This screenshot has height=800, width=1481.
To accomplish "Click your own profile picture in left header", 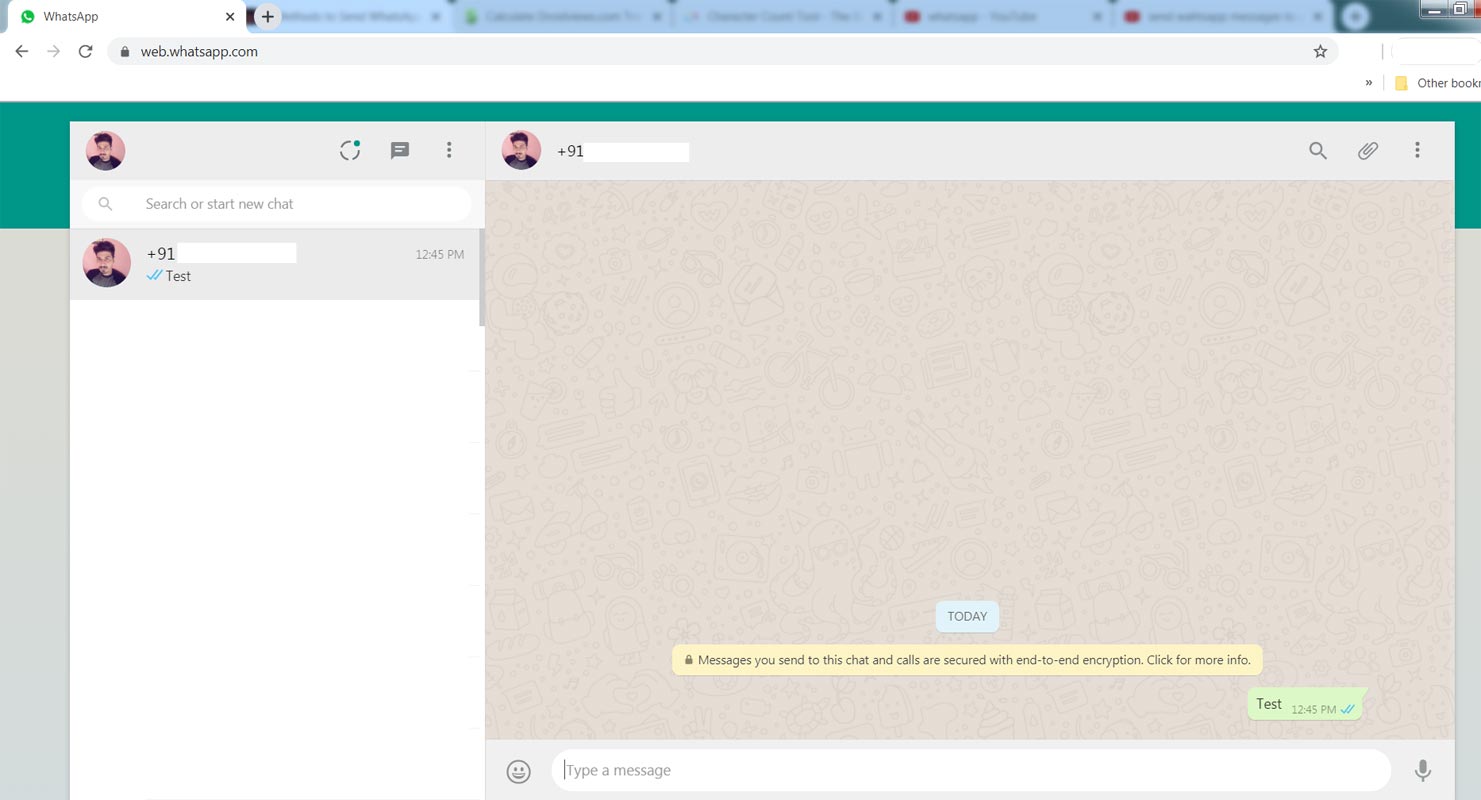I will (x=105, y=150).
